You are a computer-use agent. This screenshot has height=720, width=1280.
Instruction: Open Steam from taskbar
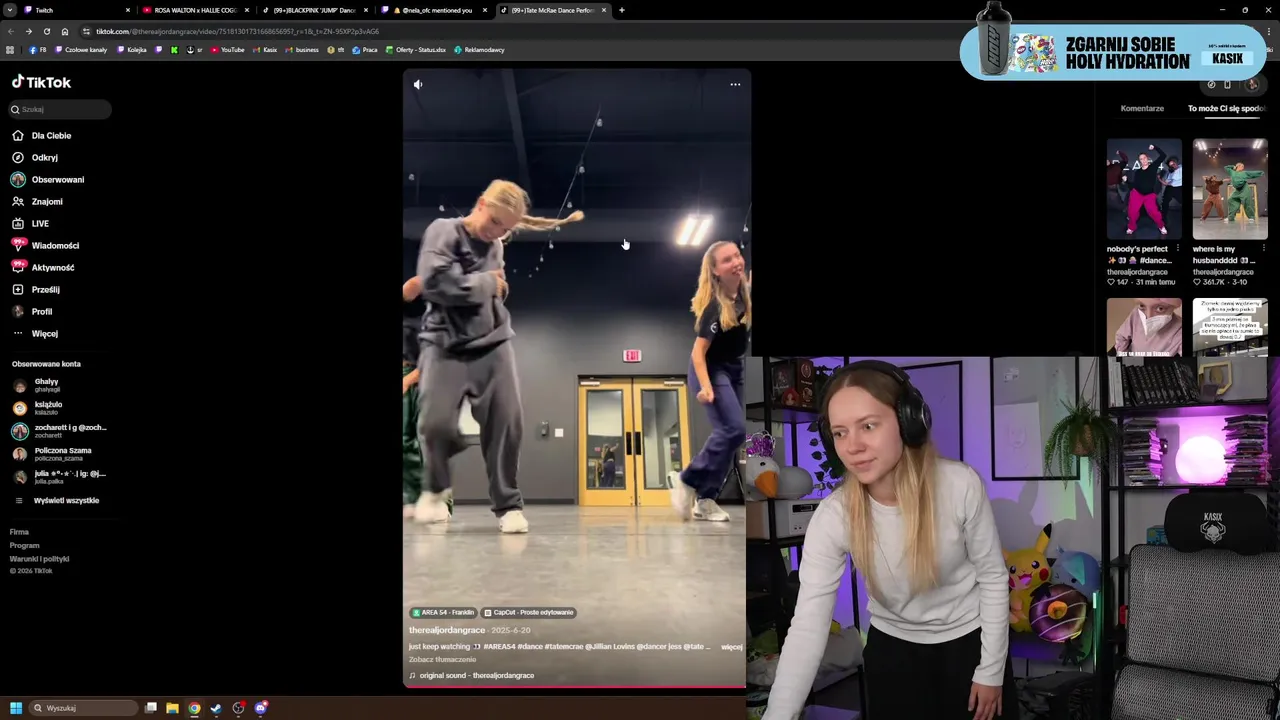pyautogui.click(x=216, y=708)
